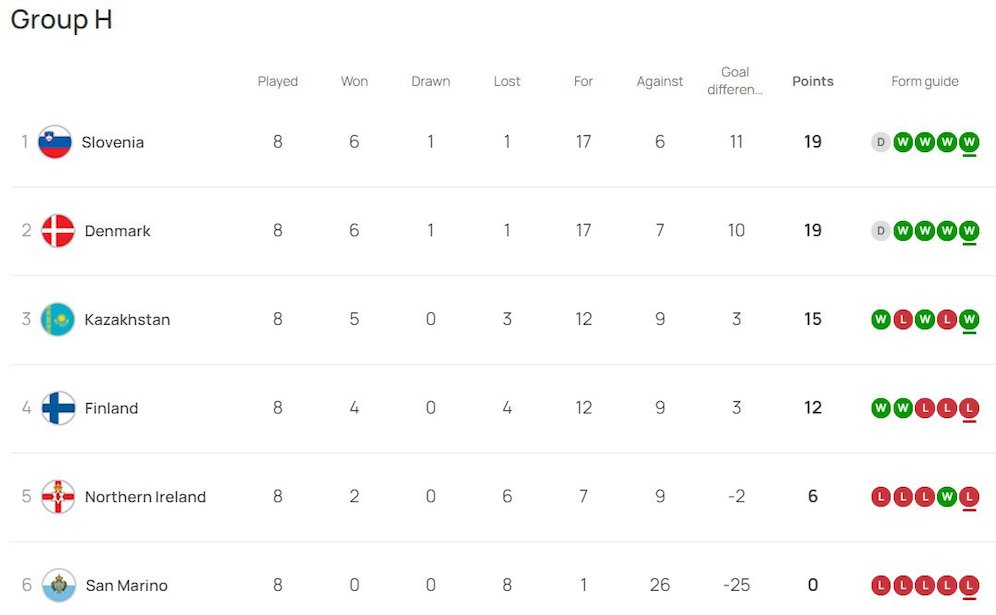Open the Slovenia team name link
Image resolution: width=996 pixels, height=615 pixels.
[x=113, y=142]
